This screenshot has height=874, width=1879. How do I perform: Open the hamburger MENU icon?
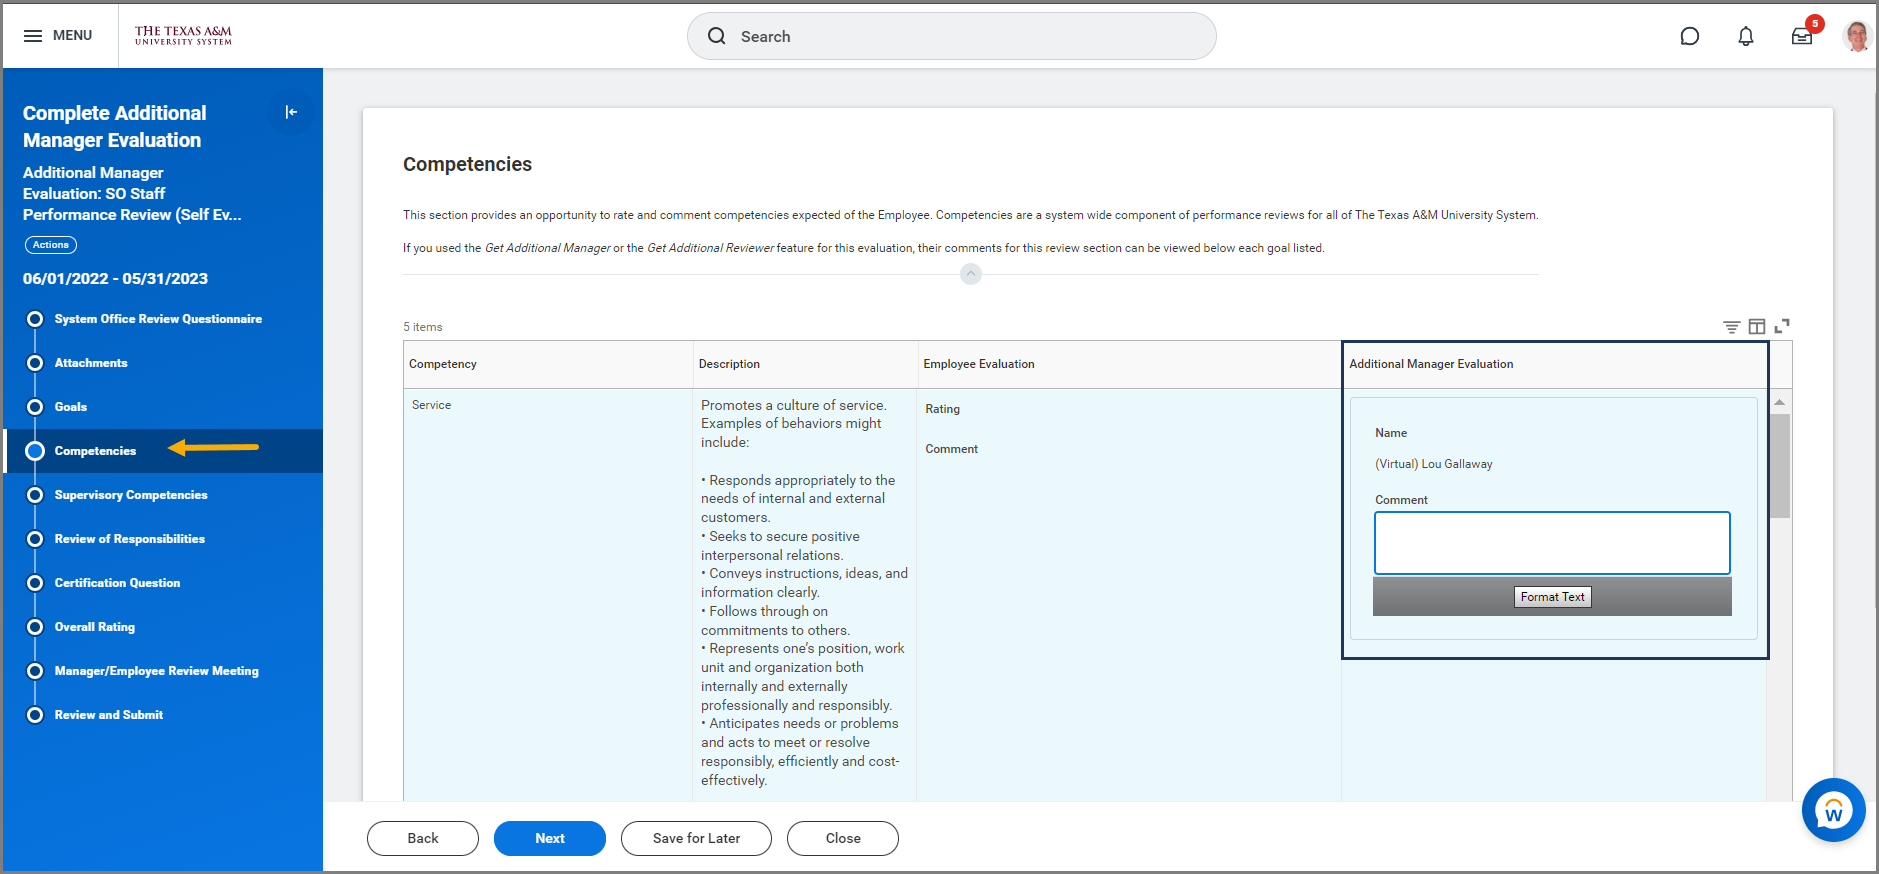click(33, 36)
